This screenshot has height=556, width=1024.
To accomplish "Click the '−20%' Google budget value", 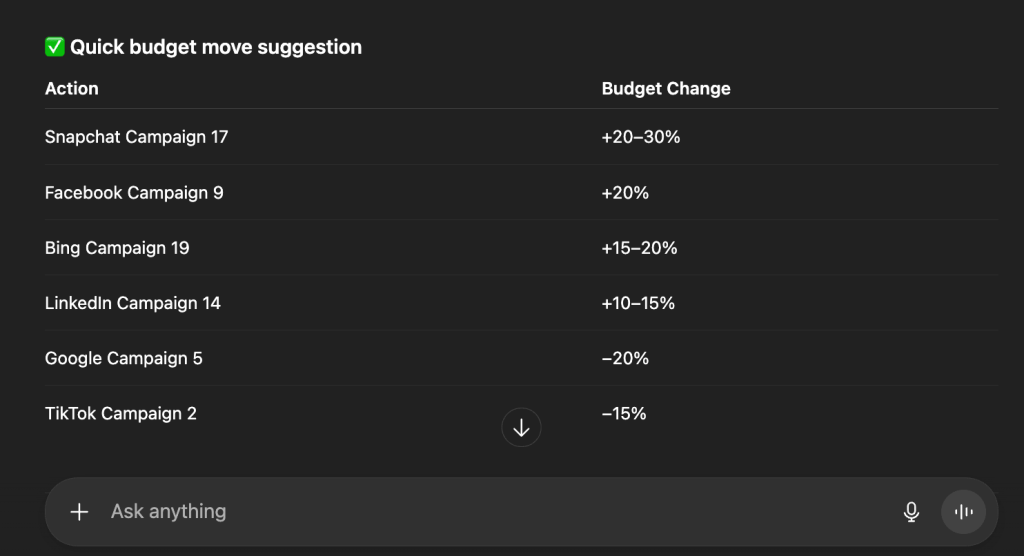I will pos(625,358).
